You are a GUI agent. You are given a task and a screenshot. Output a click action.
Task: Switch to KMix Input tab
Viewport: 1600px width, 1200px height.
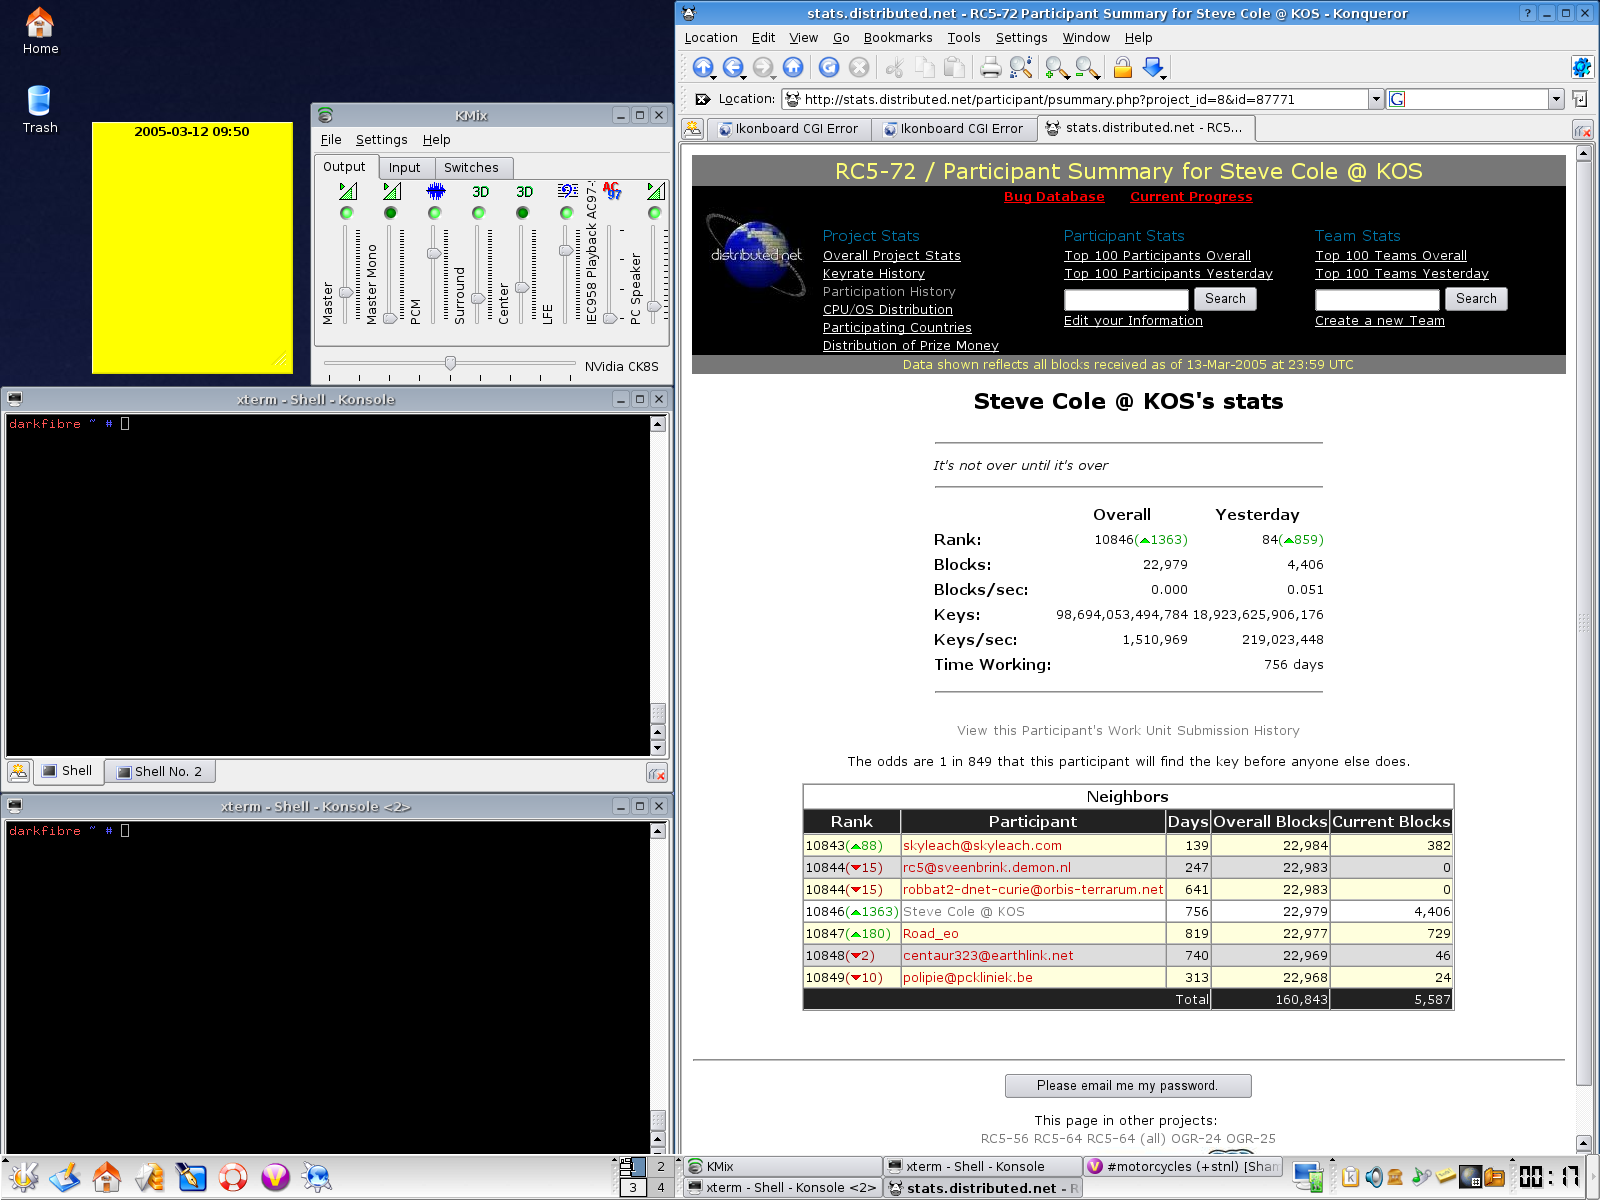[x=404, y=168]
